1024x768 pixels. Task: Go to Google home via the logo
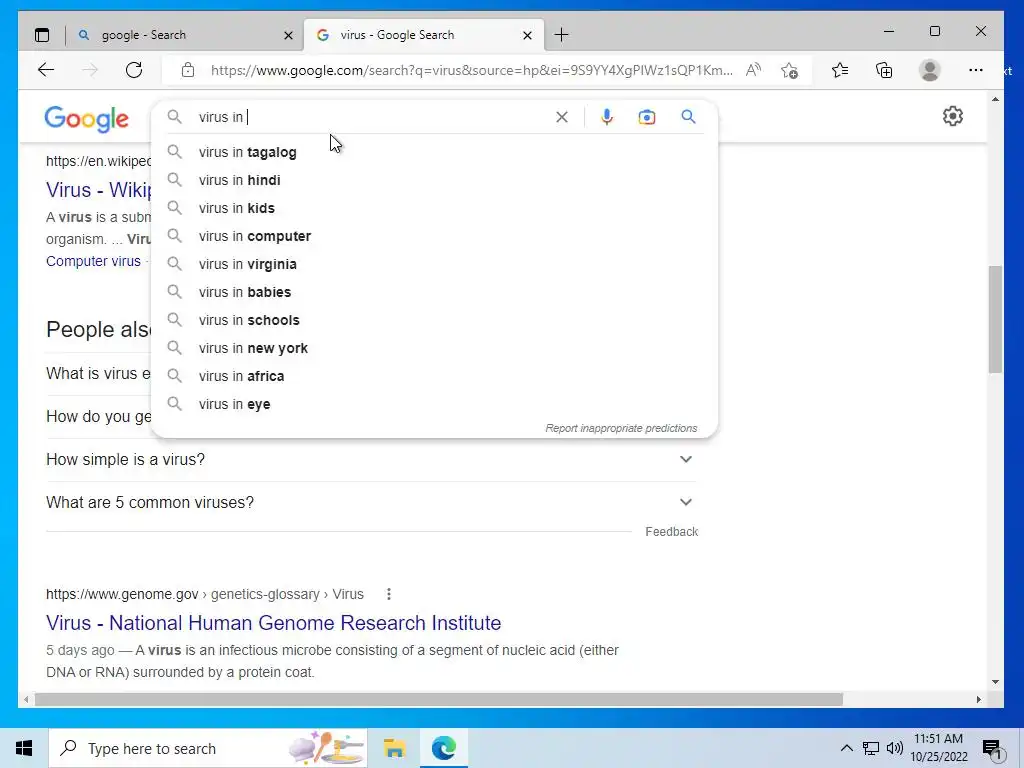tap(86, 120)
